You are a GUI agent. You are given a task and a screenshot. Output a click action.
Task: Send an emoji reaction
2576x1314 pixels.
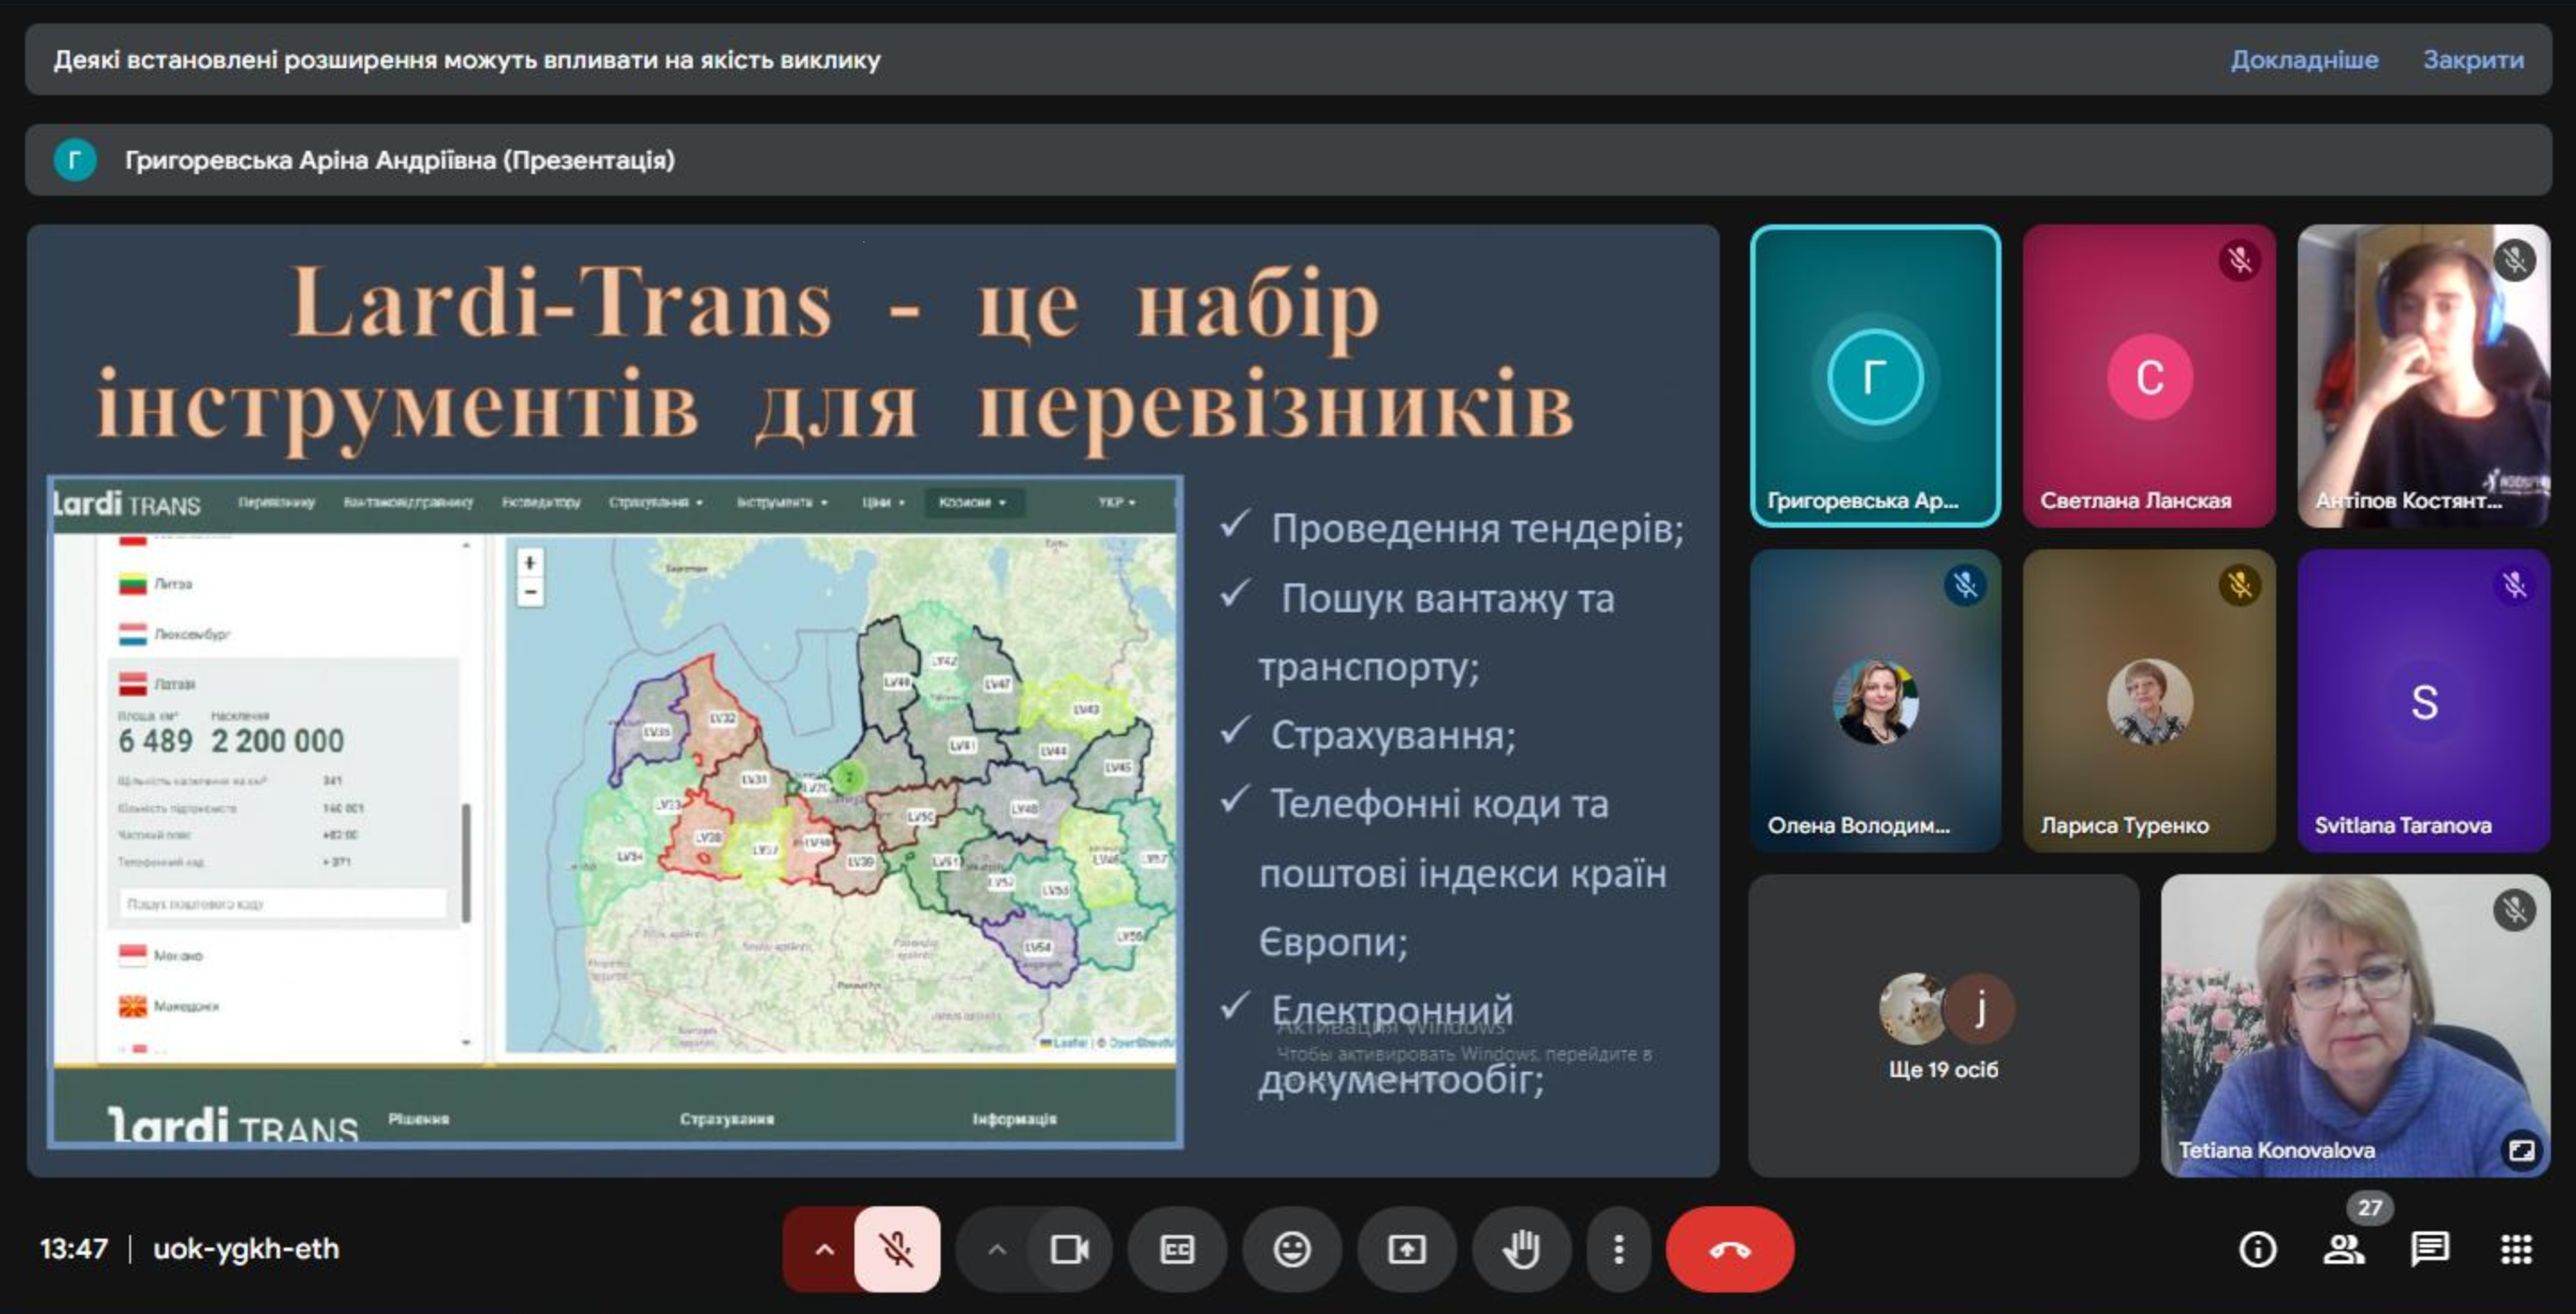1292,1249
